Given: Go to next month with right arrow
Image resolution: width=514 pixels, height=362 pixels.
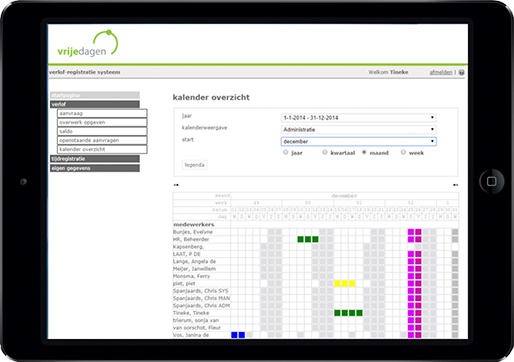Looking at the screenshot, I should pos(455,185).
